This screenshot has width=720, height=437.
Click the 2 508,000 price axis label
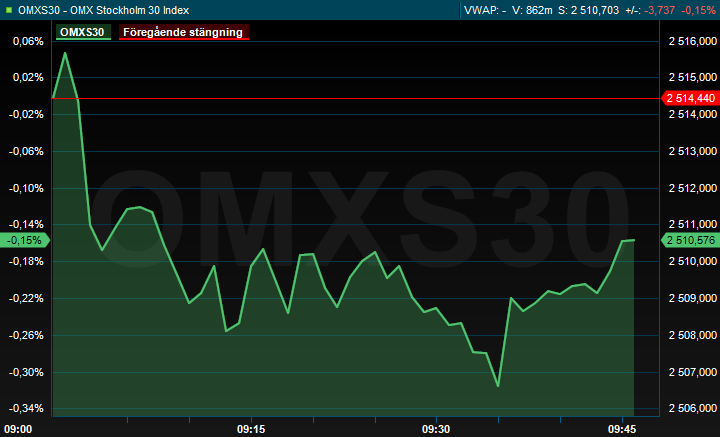coord(692,335)
